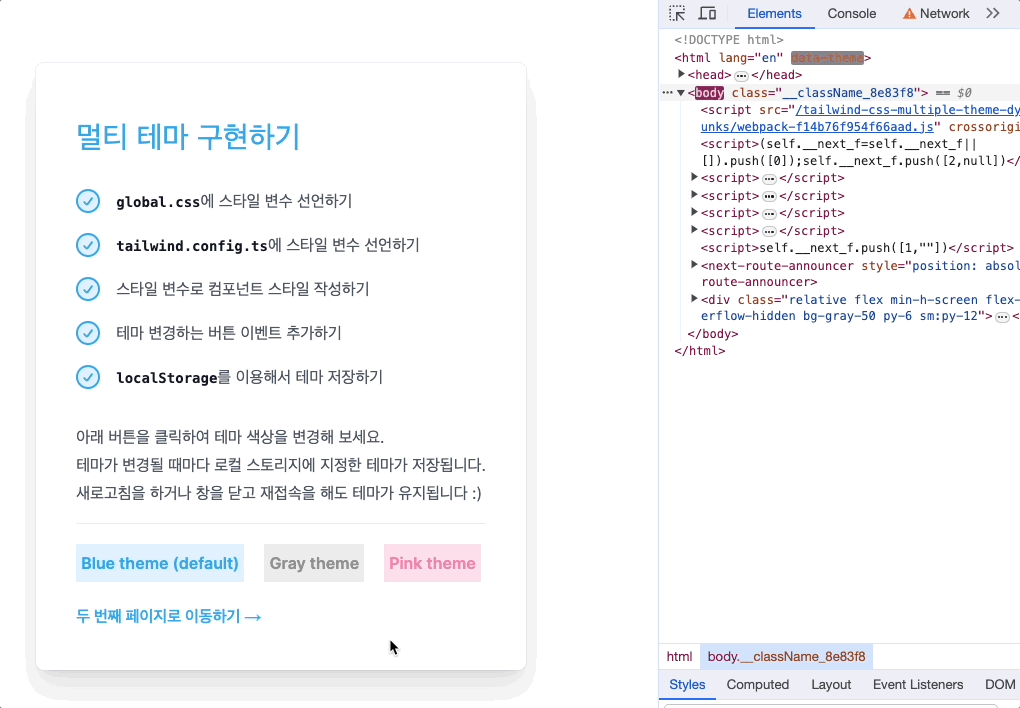Select the Layout pane tab
1020x708 pixels.
coord(831,685)
